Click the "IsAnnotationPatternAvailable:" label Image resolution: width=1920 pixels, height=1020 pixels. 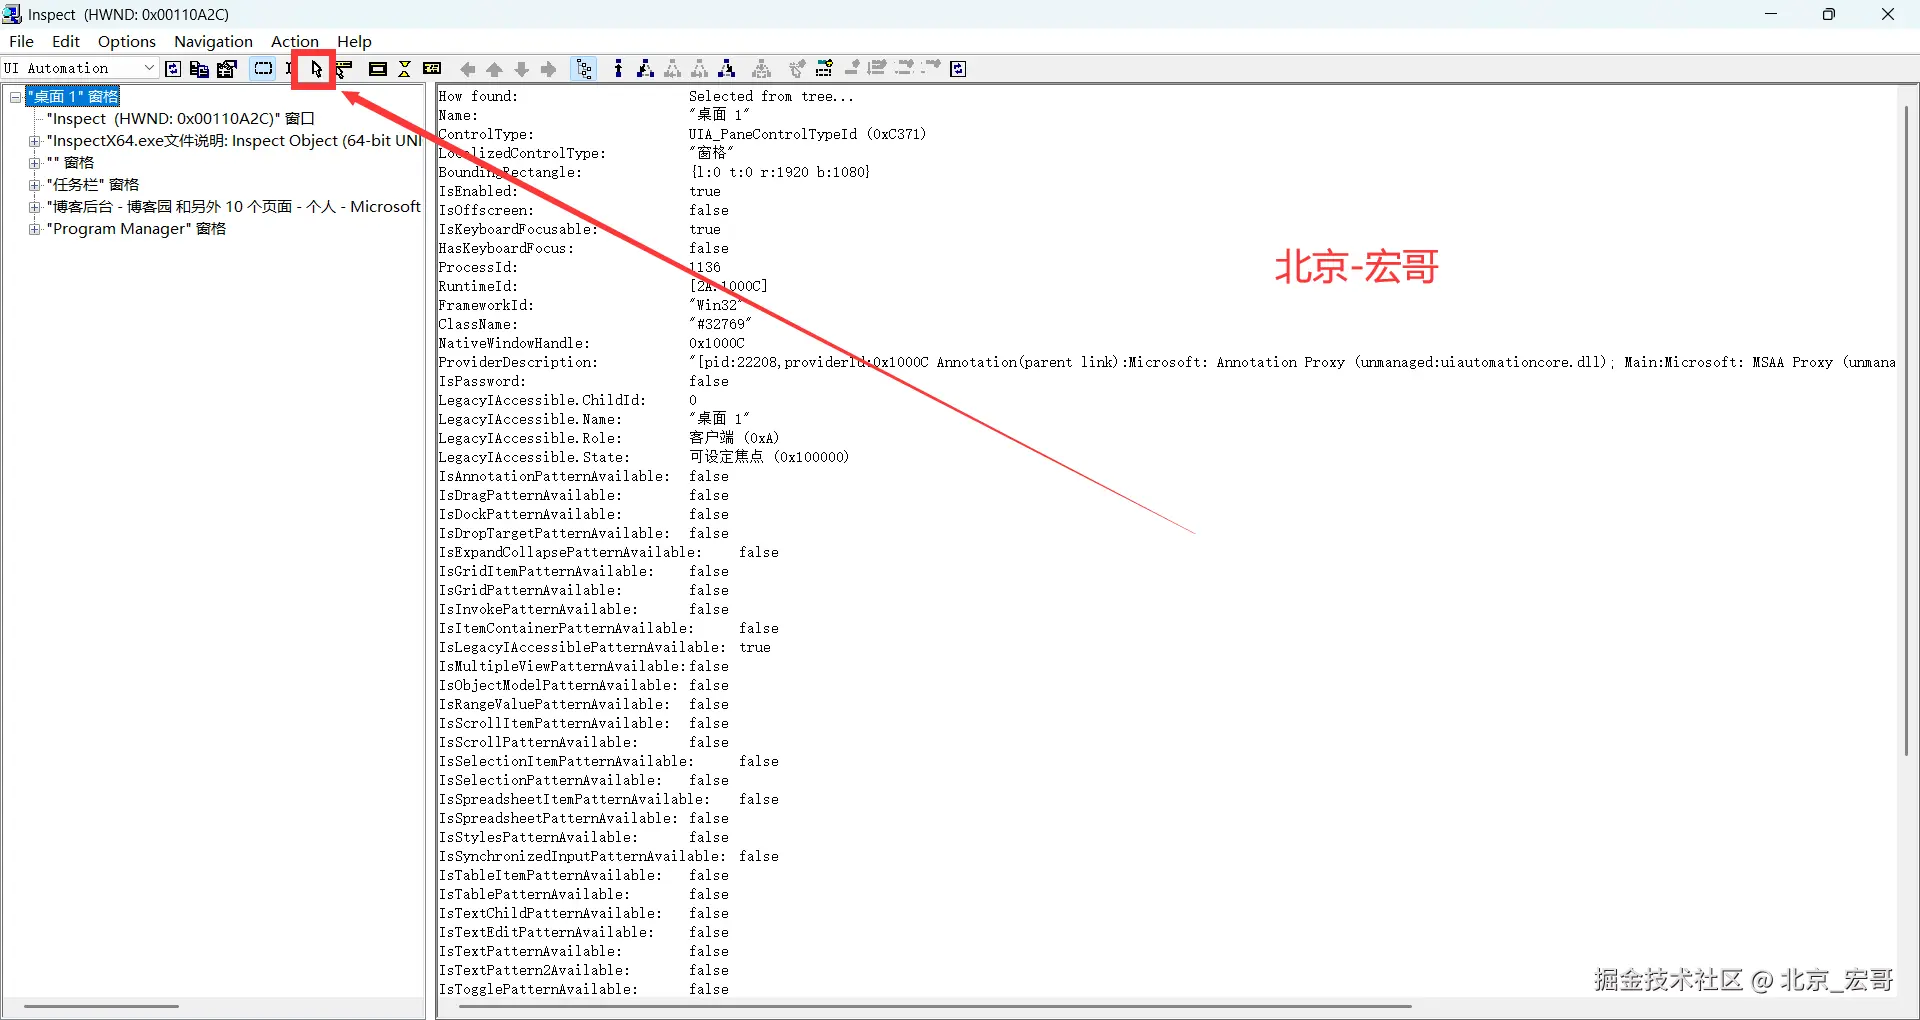tap(554, 477)
